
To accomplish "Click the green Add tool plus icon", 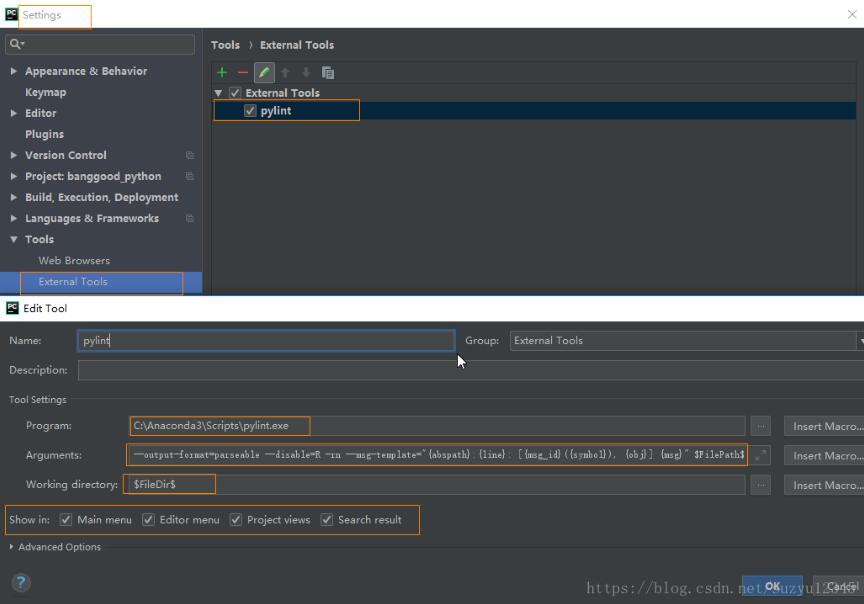I will point(222,72).
